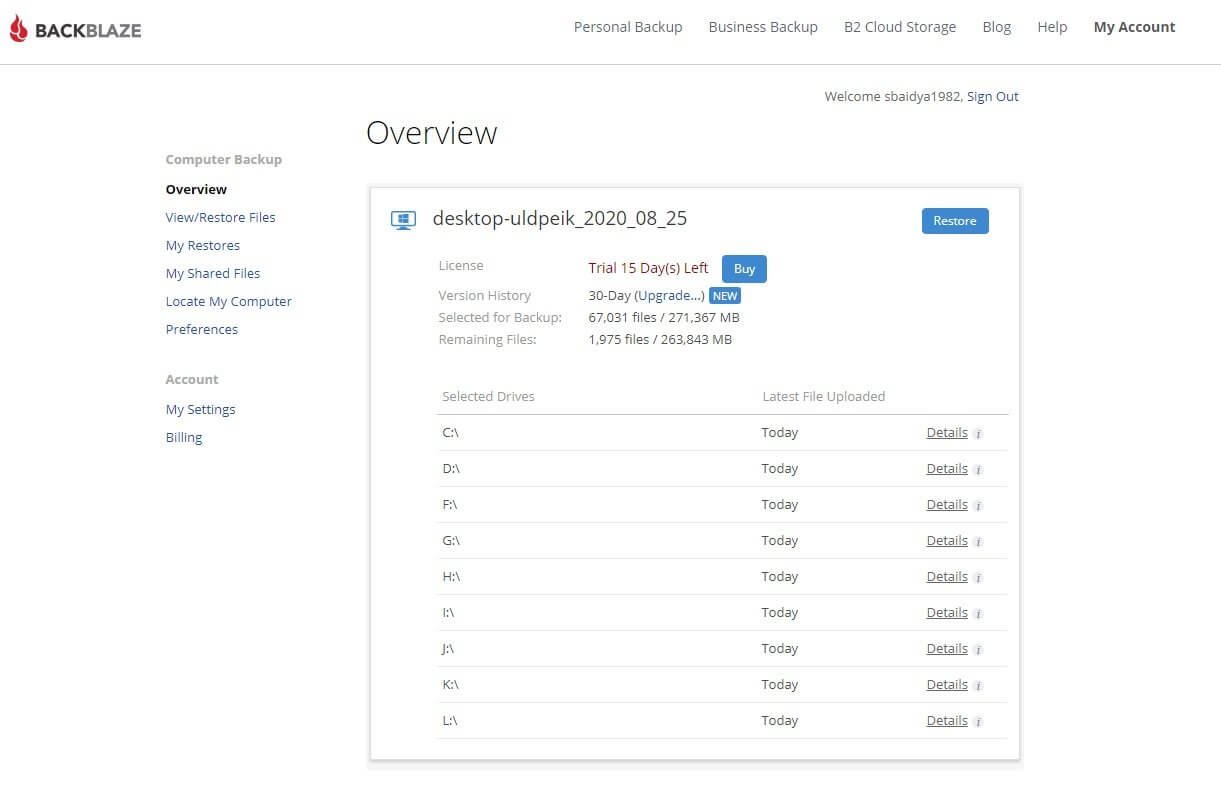Open Personal Backup in the top navigation
Screen dimensions: 1221x808
point(628,27)
